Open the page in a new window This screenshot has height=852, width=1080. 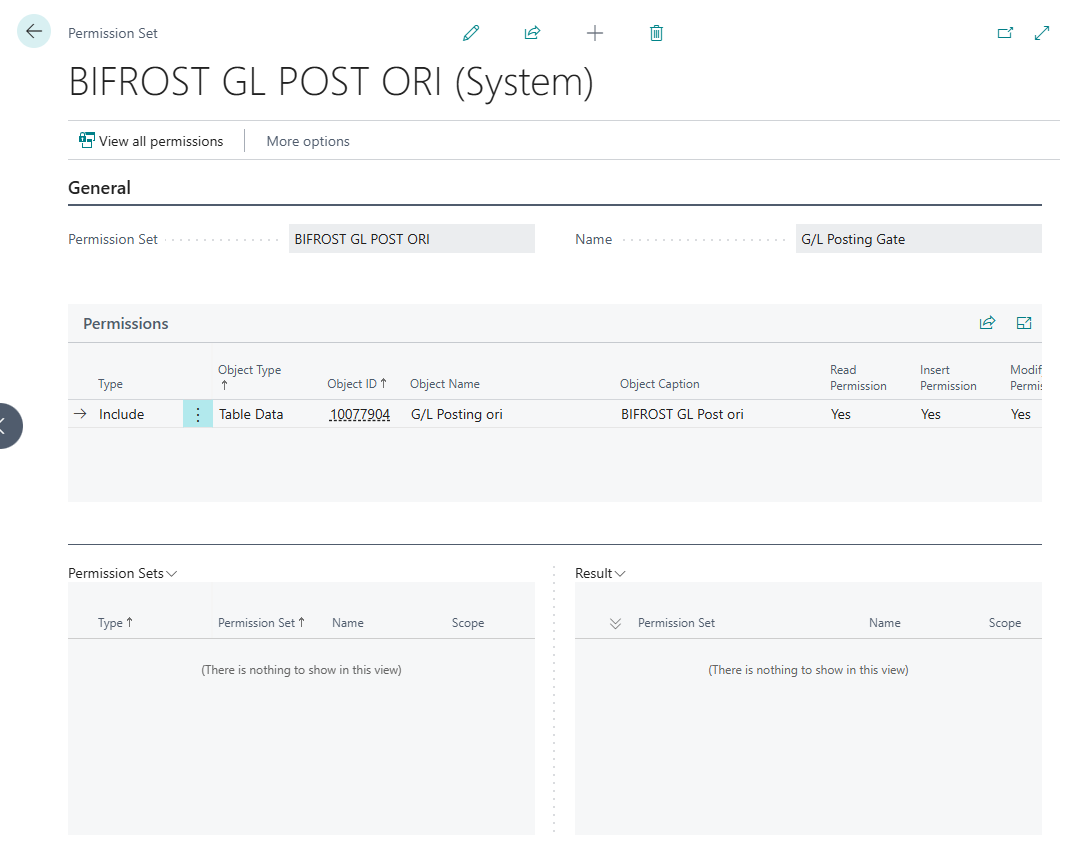click(1006, 32)
